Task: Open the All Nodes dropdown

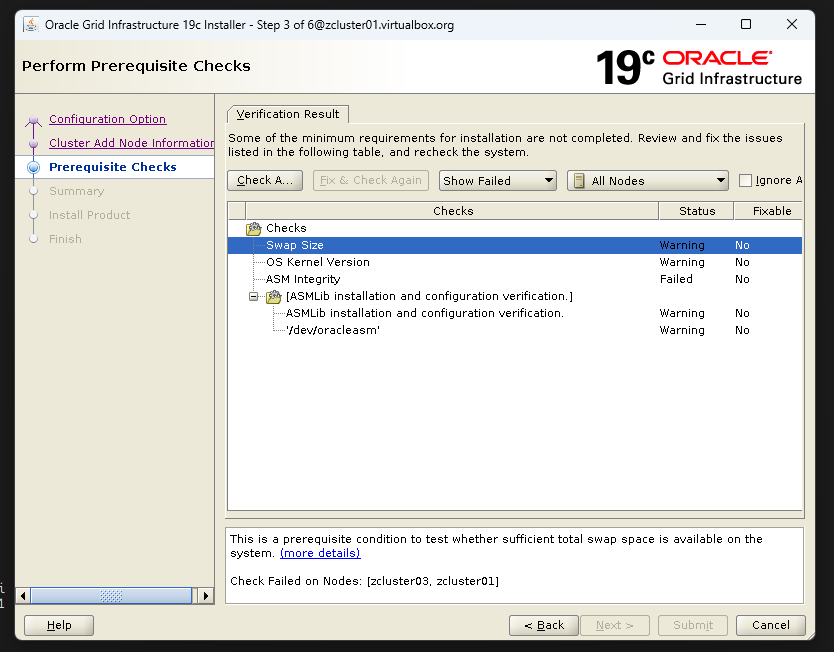Action: 647,181
